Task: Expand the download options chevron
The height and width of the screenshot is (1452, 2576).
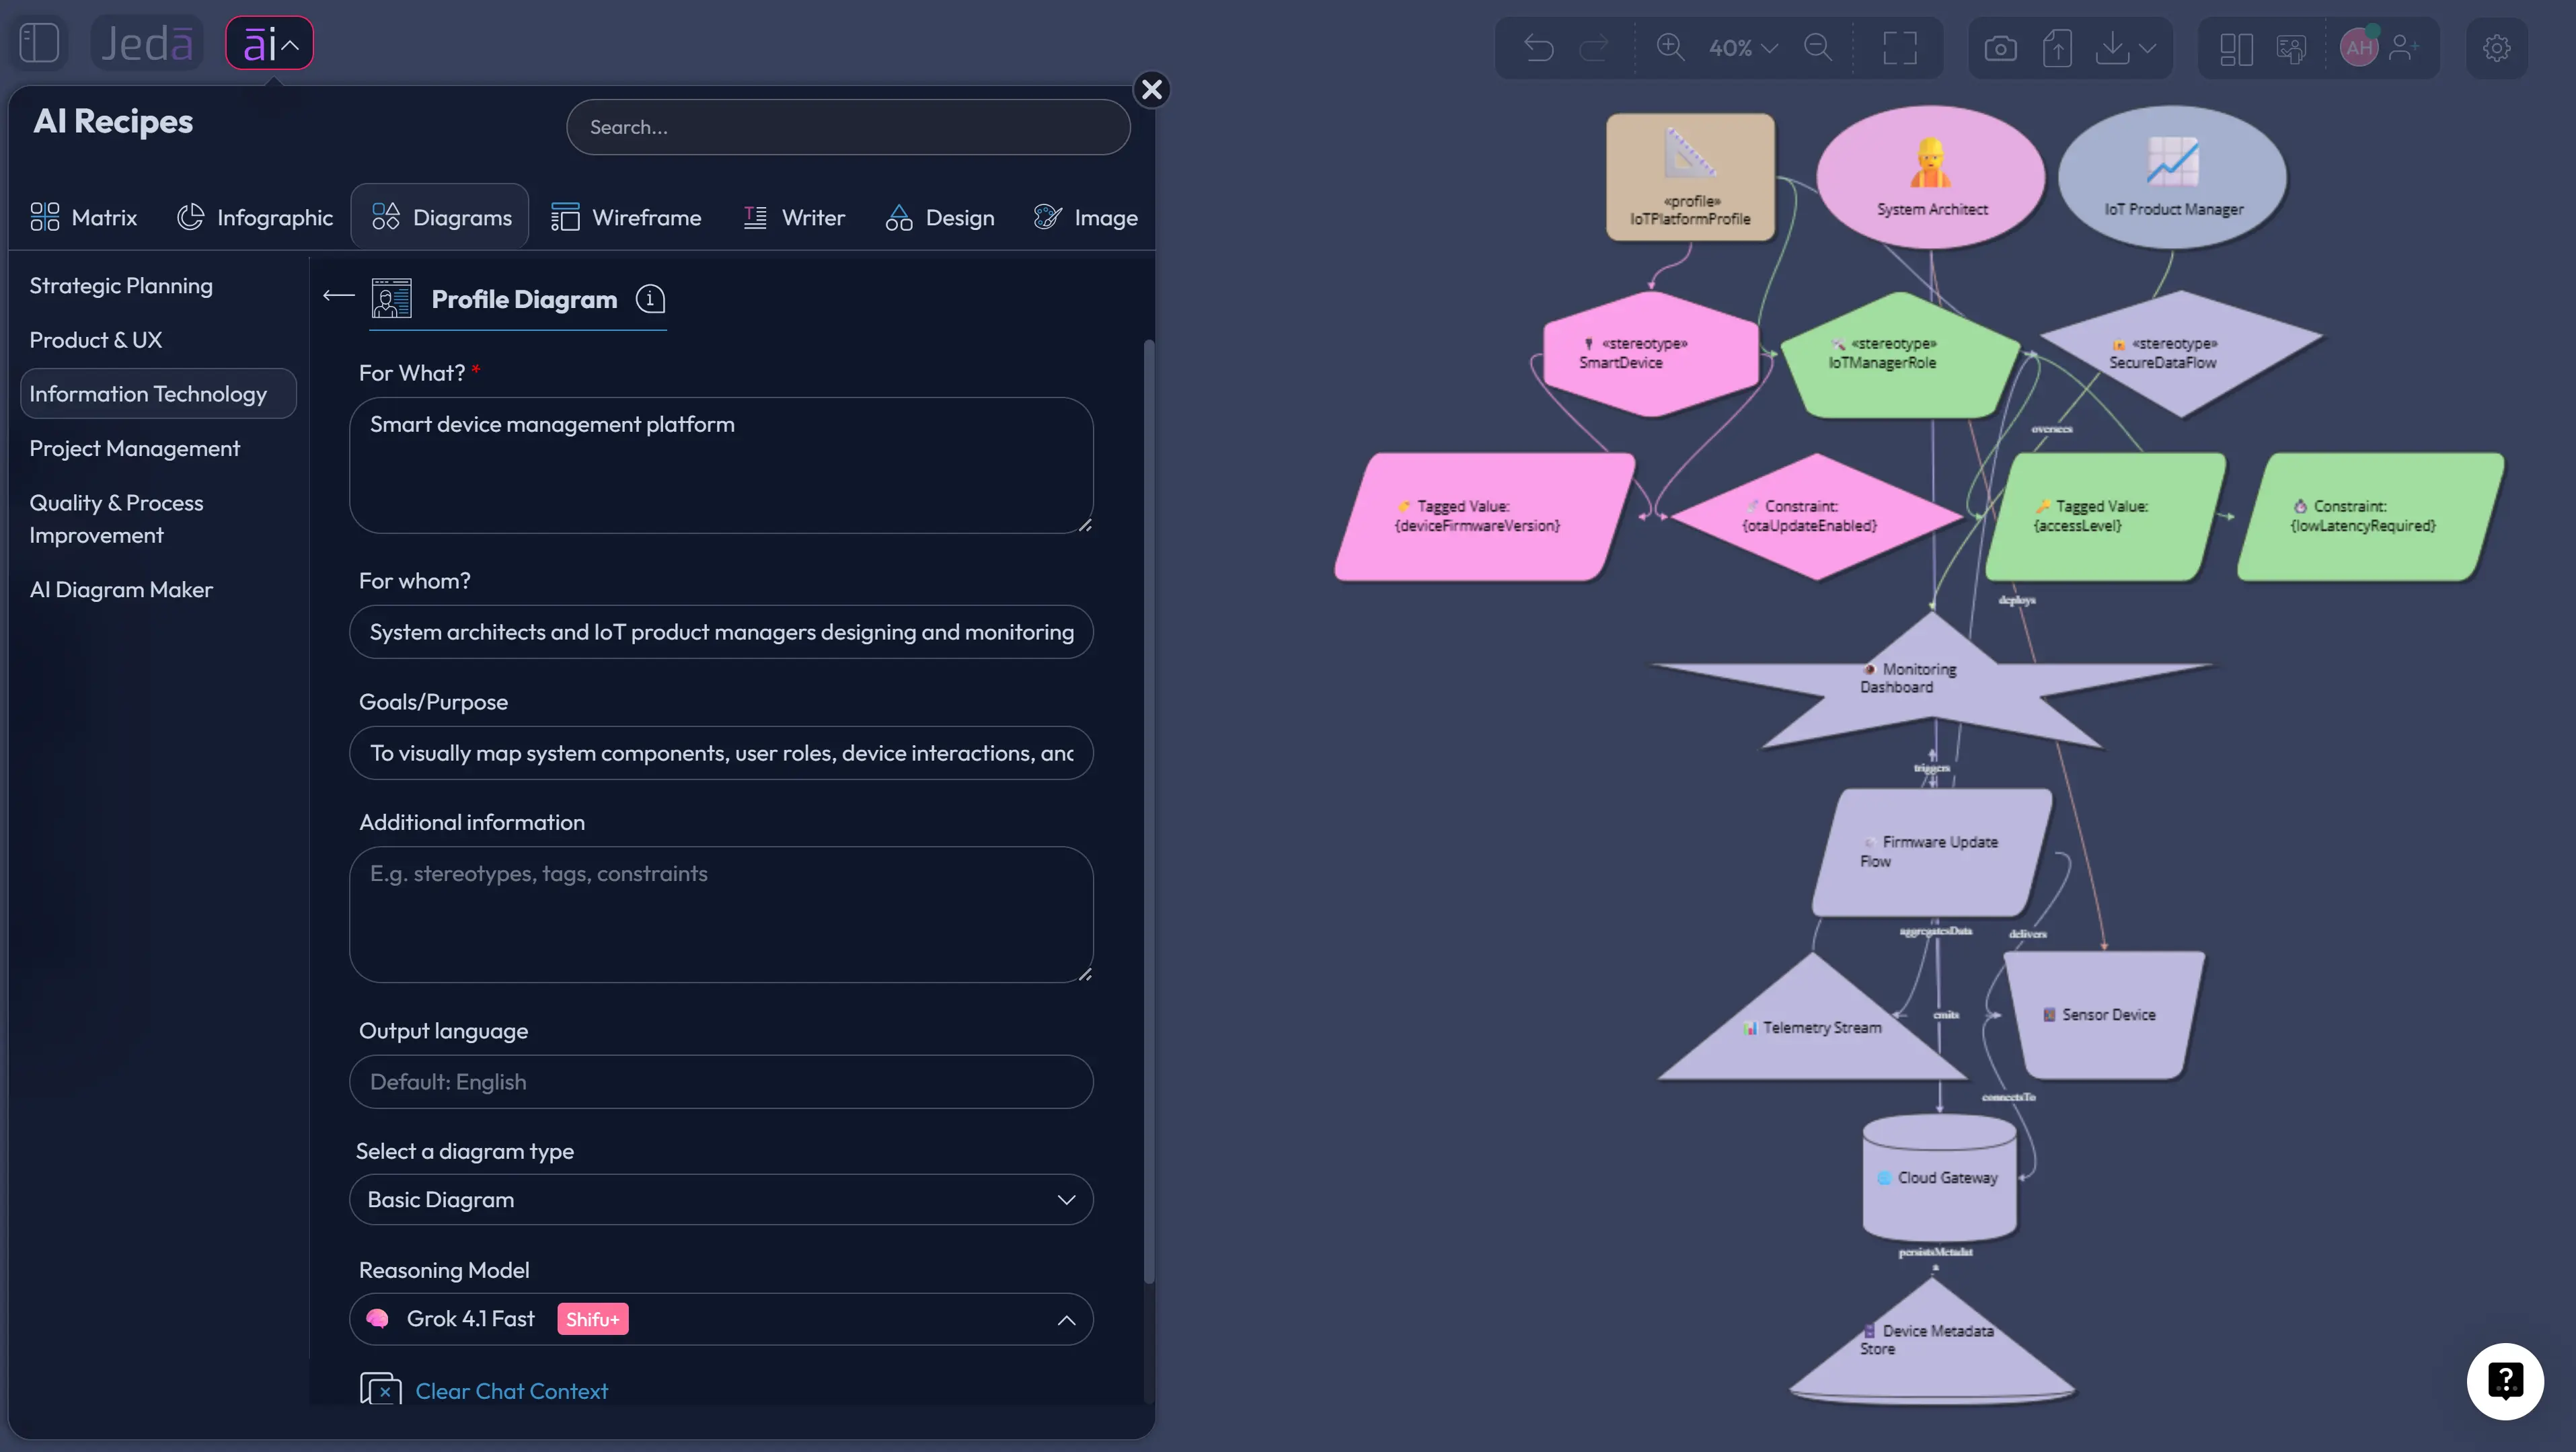Action: pyautogui.click(x=2147, y=48)
